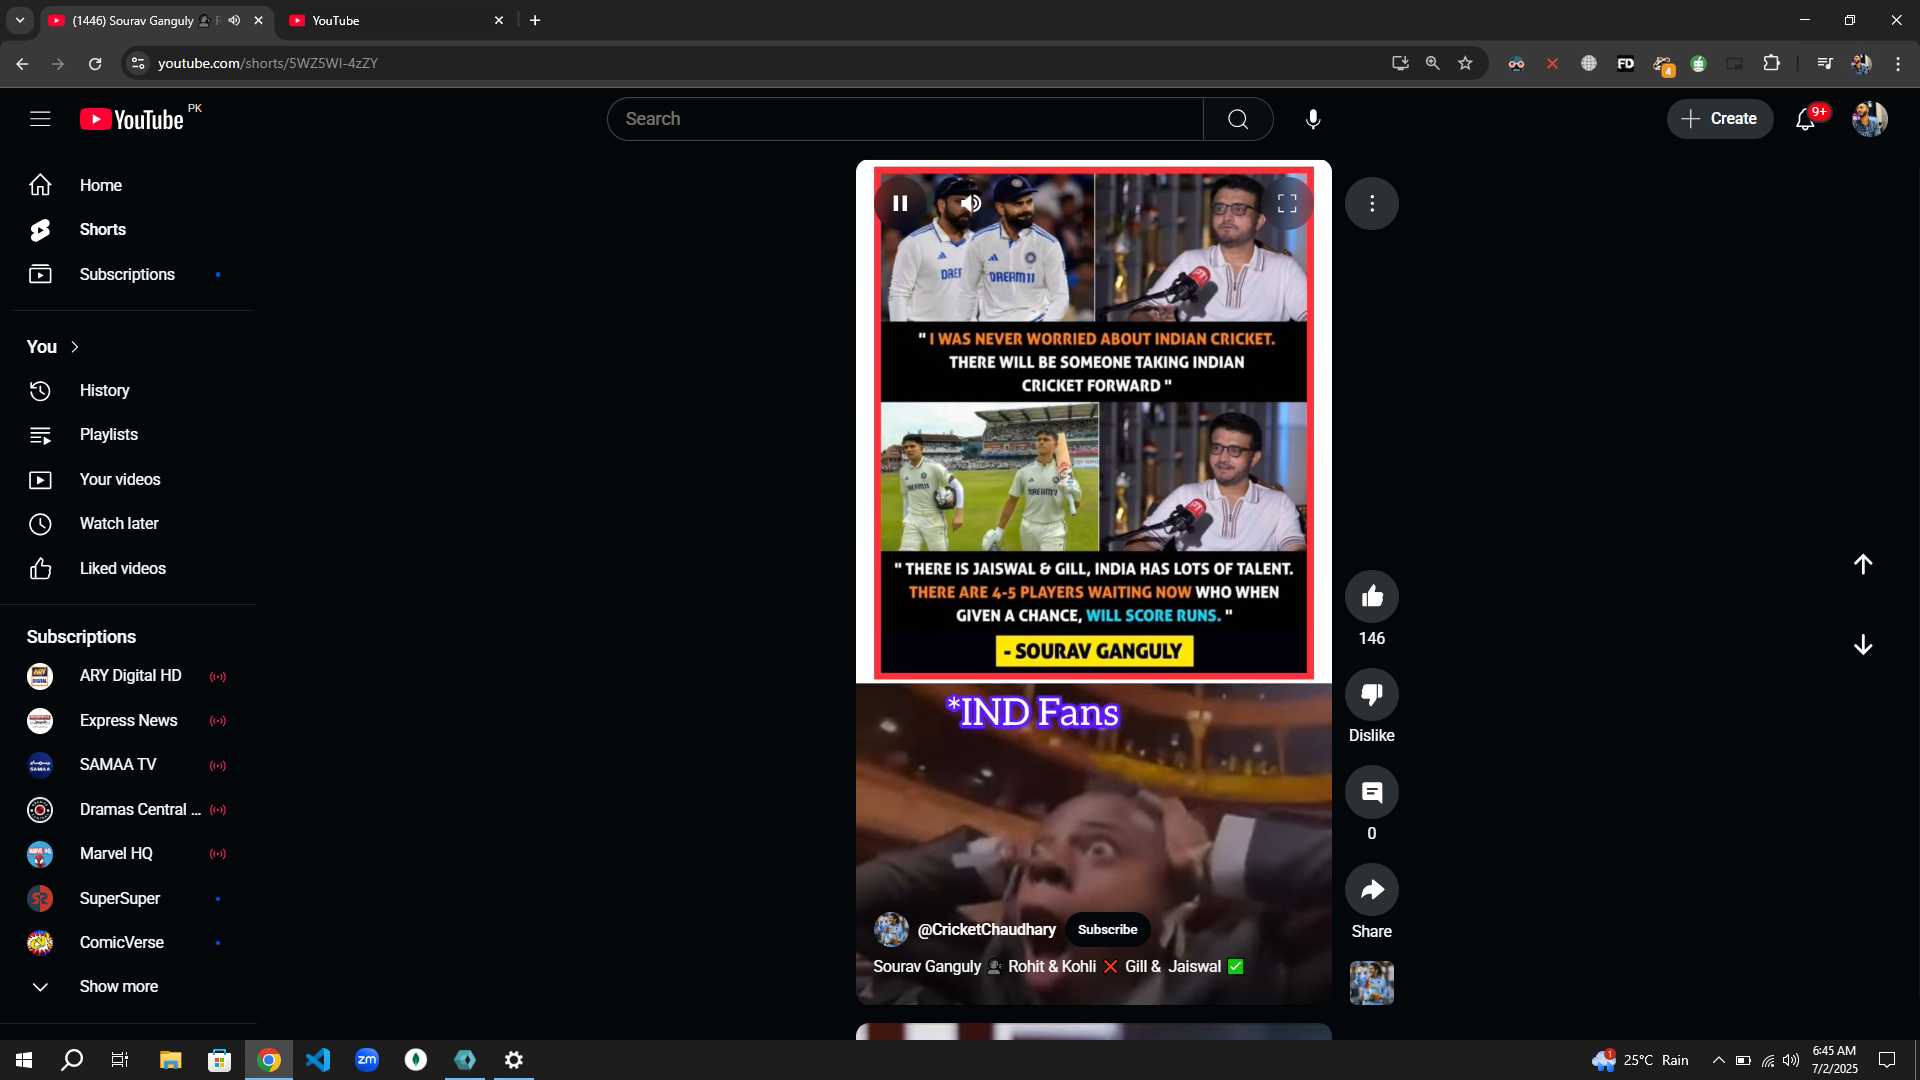Open SuperSuper channel
This screenshot has width=1920, height=1080.
coord(128,898)
